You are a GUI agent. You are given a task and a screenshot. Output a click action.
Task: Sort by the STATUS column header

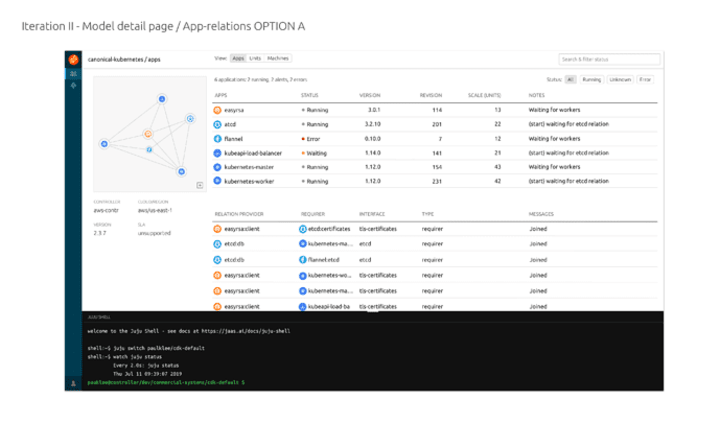coord(309,95)
